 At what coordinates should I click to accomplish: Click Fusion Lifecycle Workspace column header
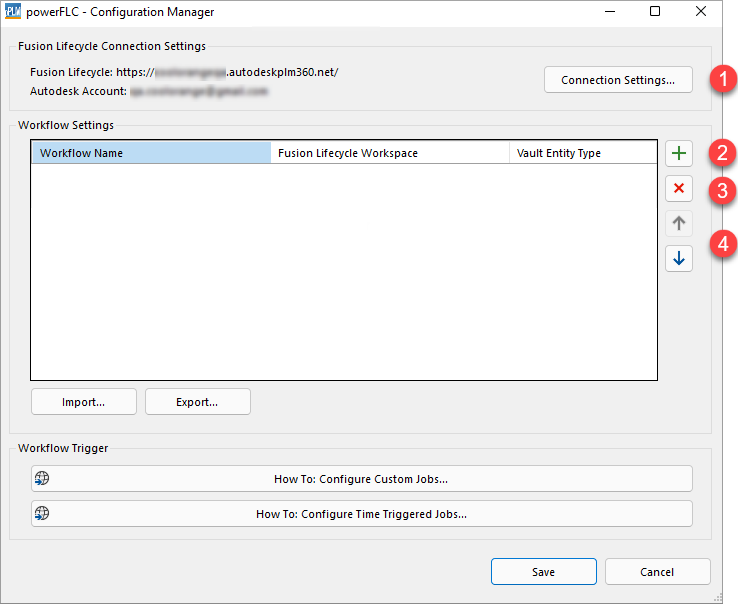pos(389,153)
